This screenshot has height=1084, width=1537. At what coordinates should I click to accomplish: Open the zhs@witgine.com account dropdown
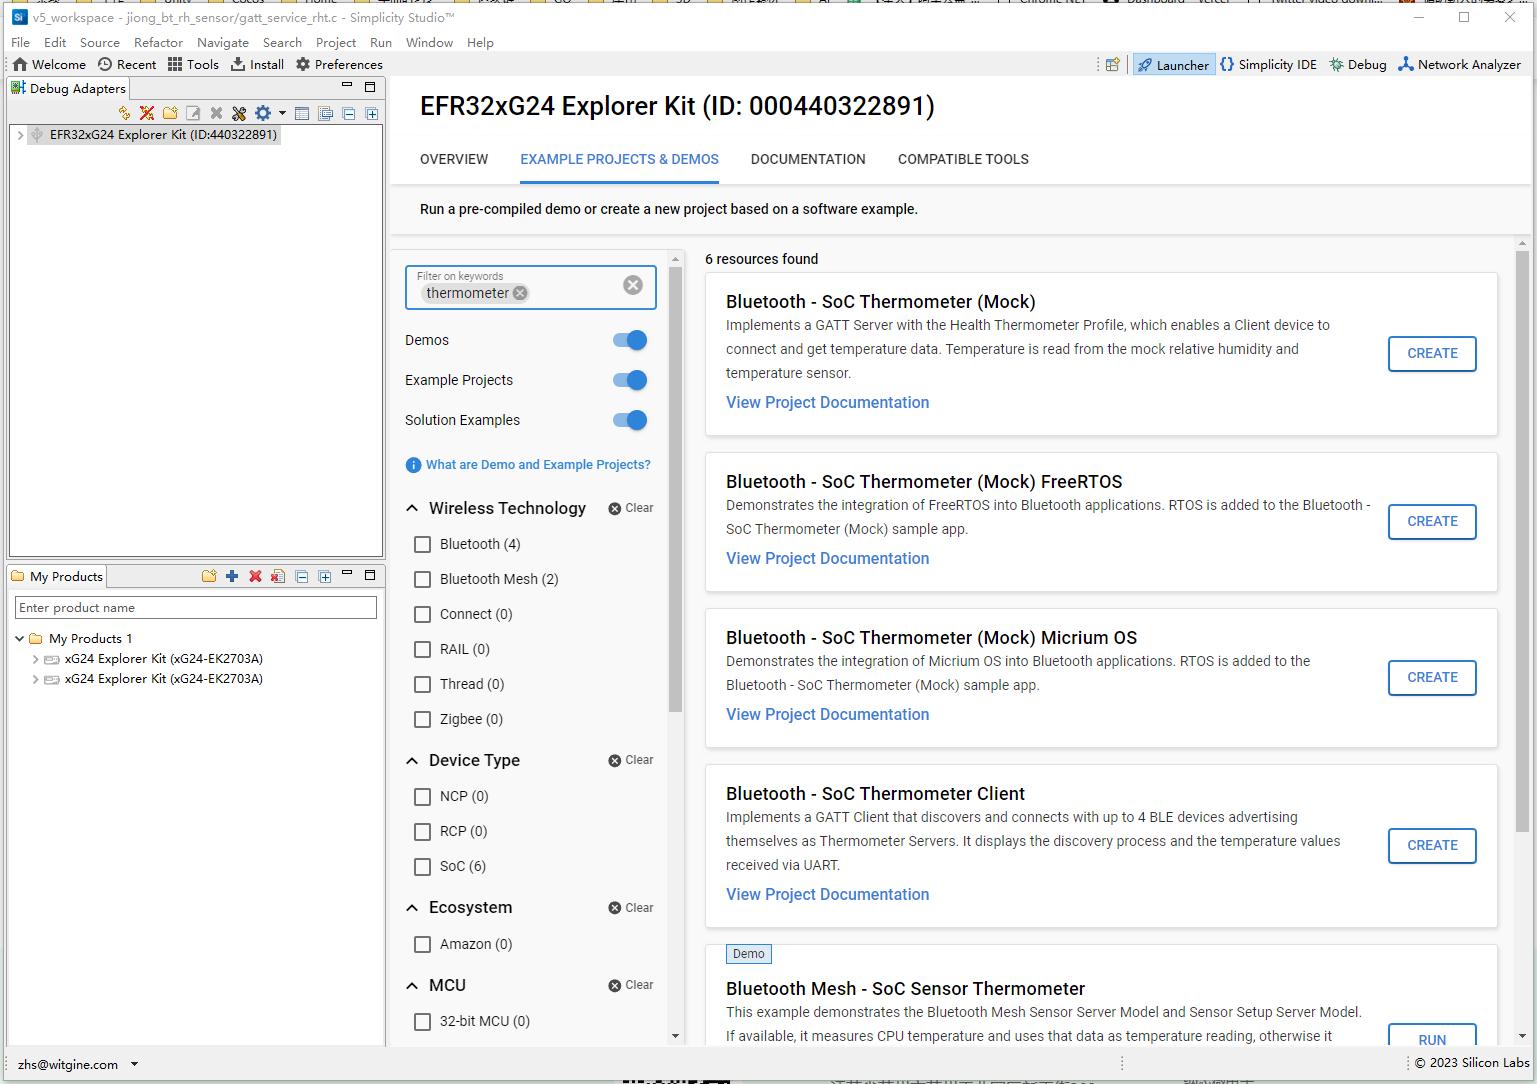tap(134, 1064)
